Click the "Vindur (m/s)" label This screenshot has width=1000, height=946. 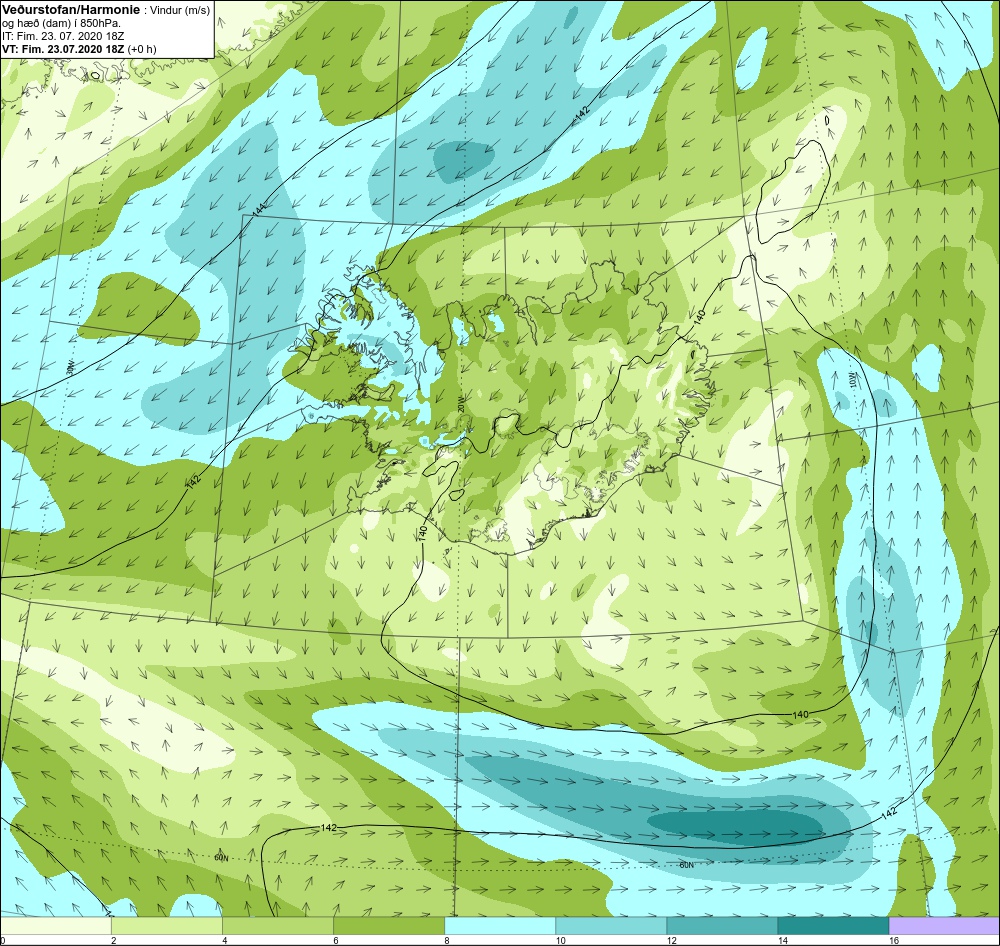180,11
